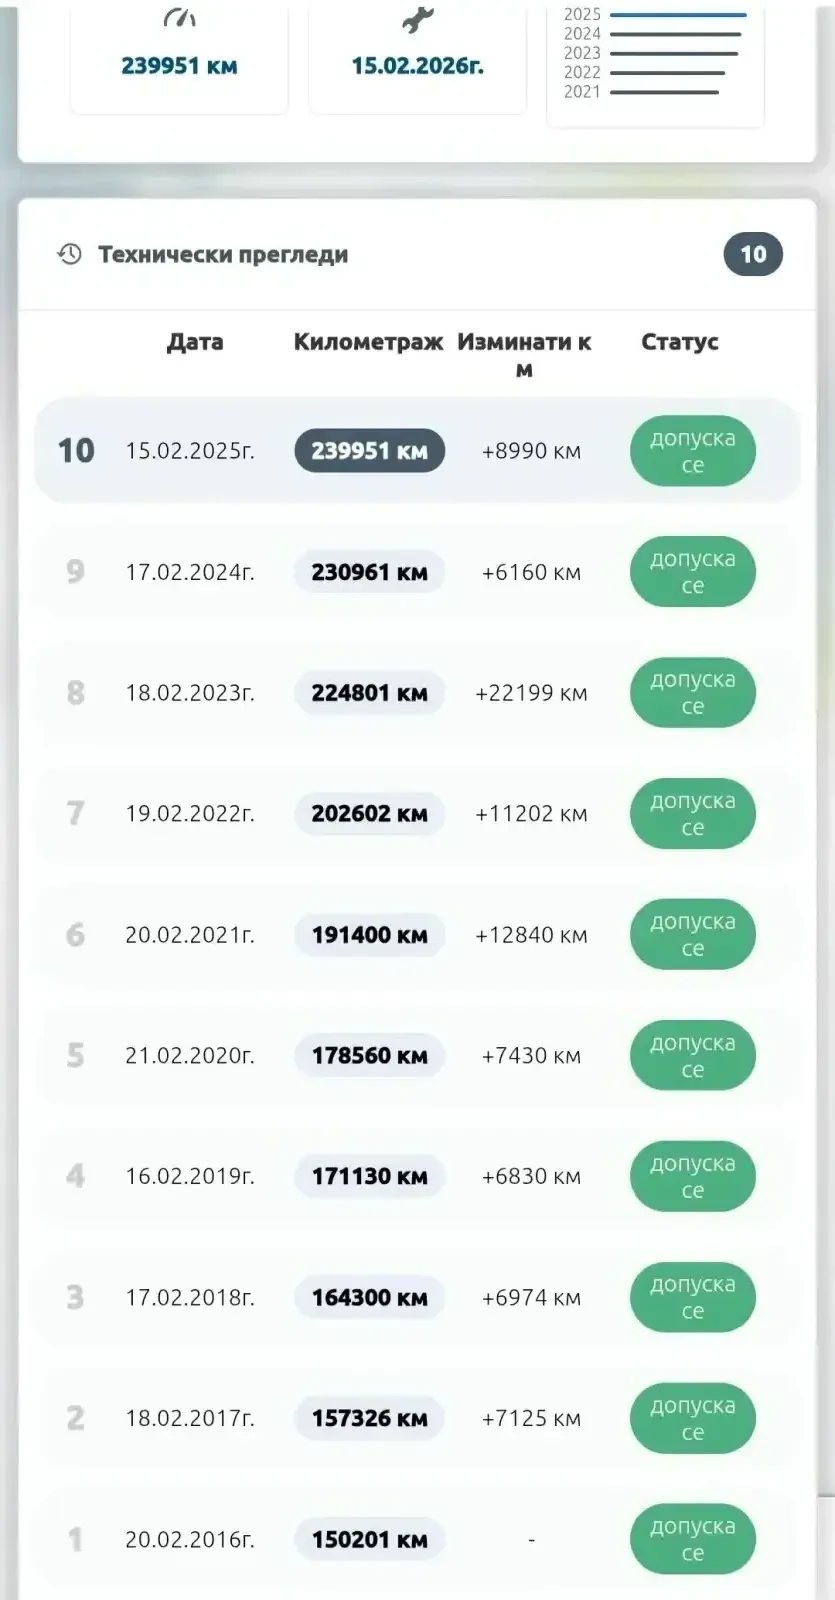835x1600 pixels.
Task: Click допуска се status for 18.02.2023г.
Action: pos(692,692)
